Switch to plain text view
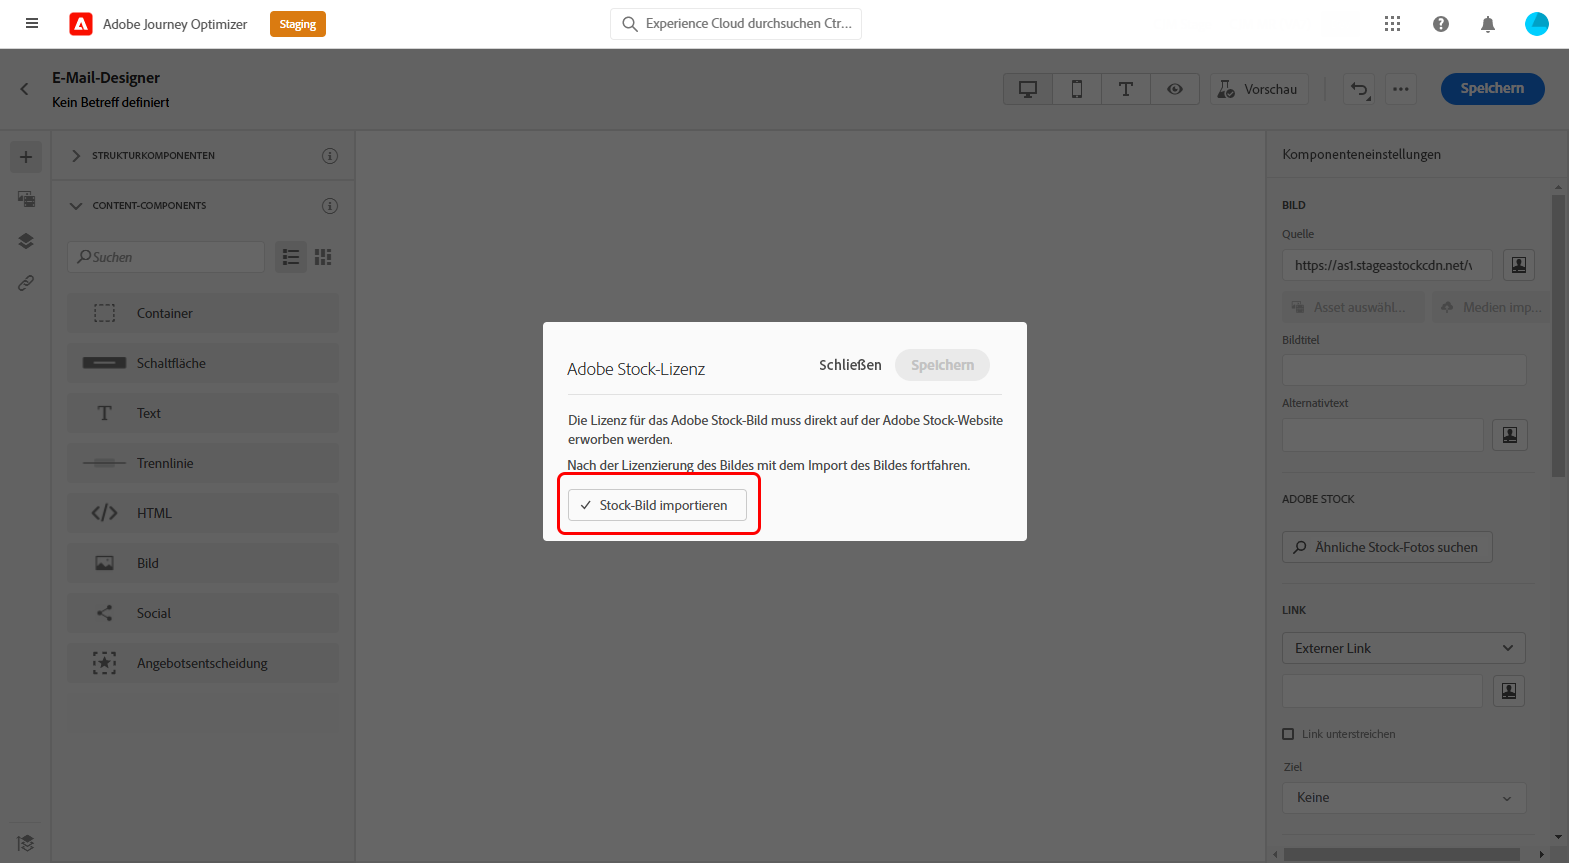Viewport: 1569px width, 863px height. (x=1126, y=89)
